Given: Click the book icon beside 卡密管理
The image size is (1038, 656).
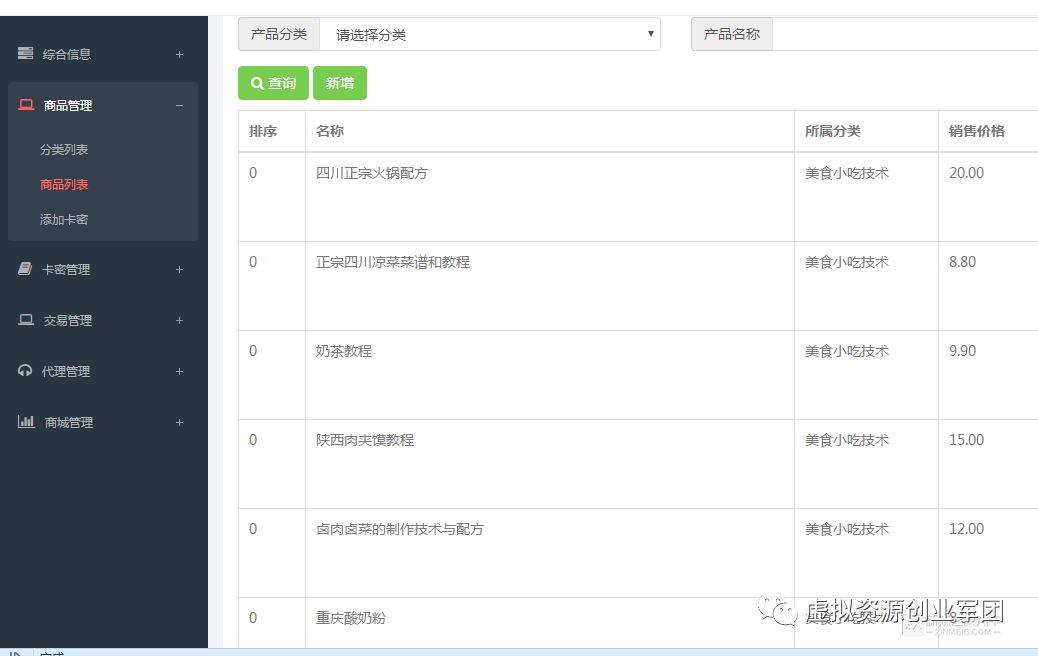Looking at the screenshot, I should tap(24, 269).
